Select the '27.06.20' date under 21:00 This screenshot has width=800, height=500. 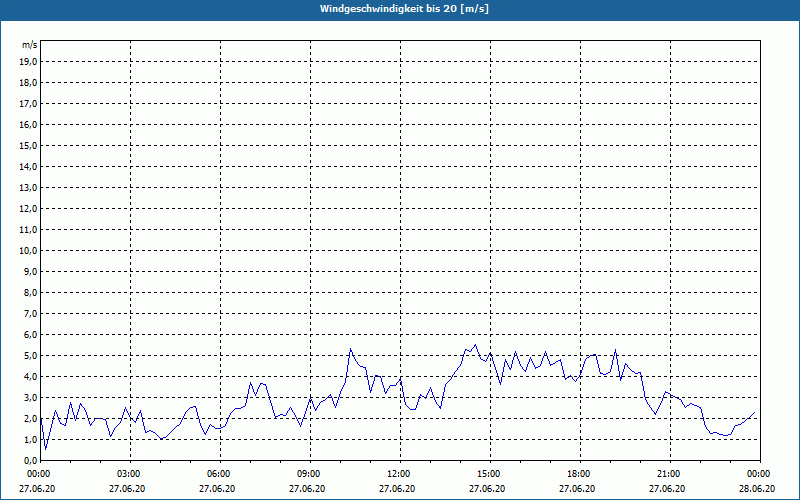[667, 489]
